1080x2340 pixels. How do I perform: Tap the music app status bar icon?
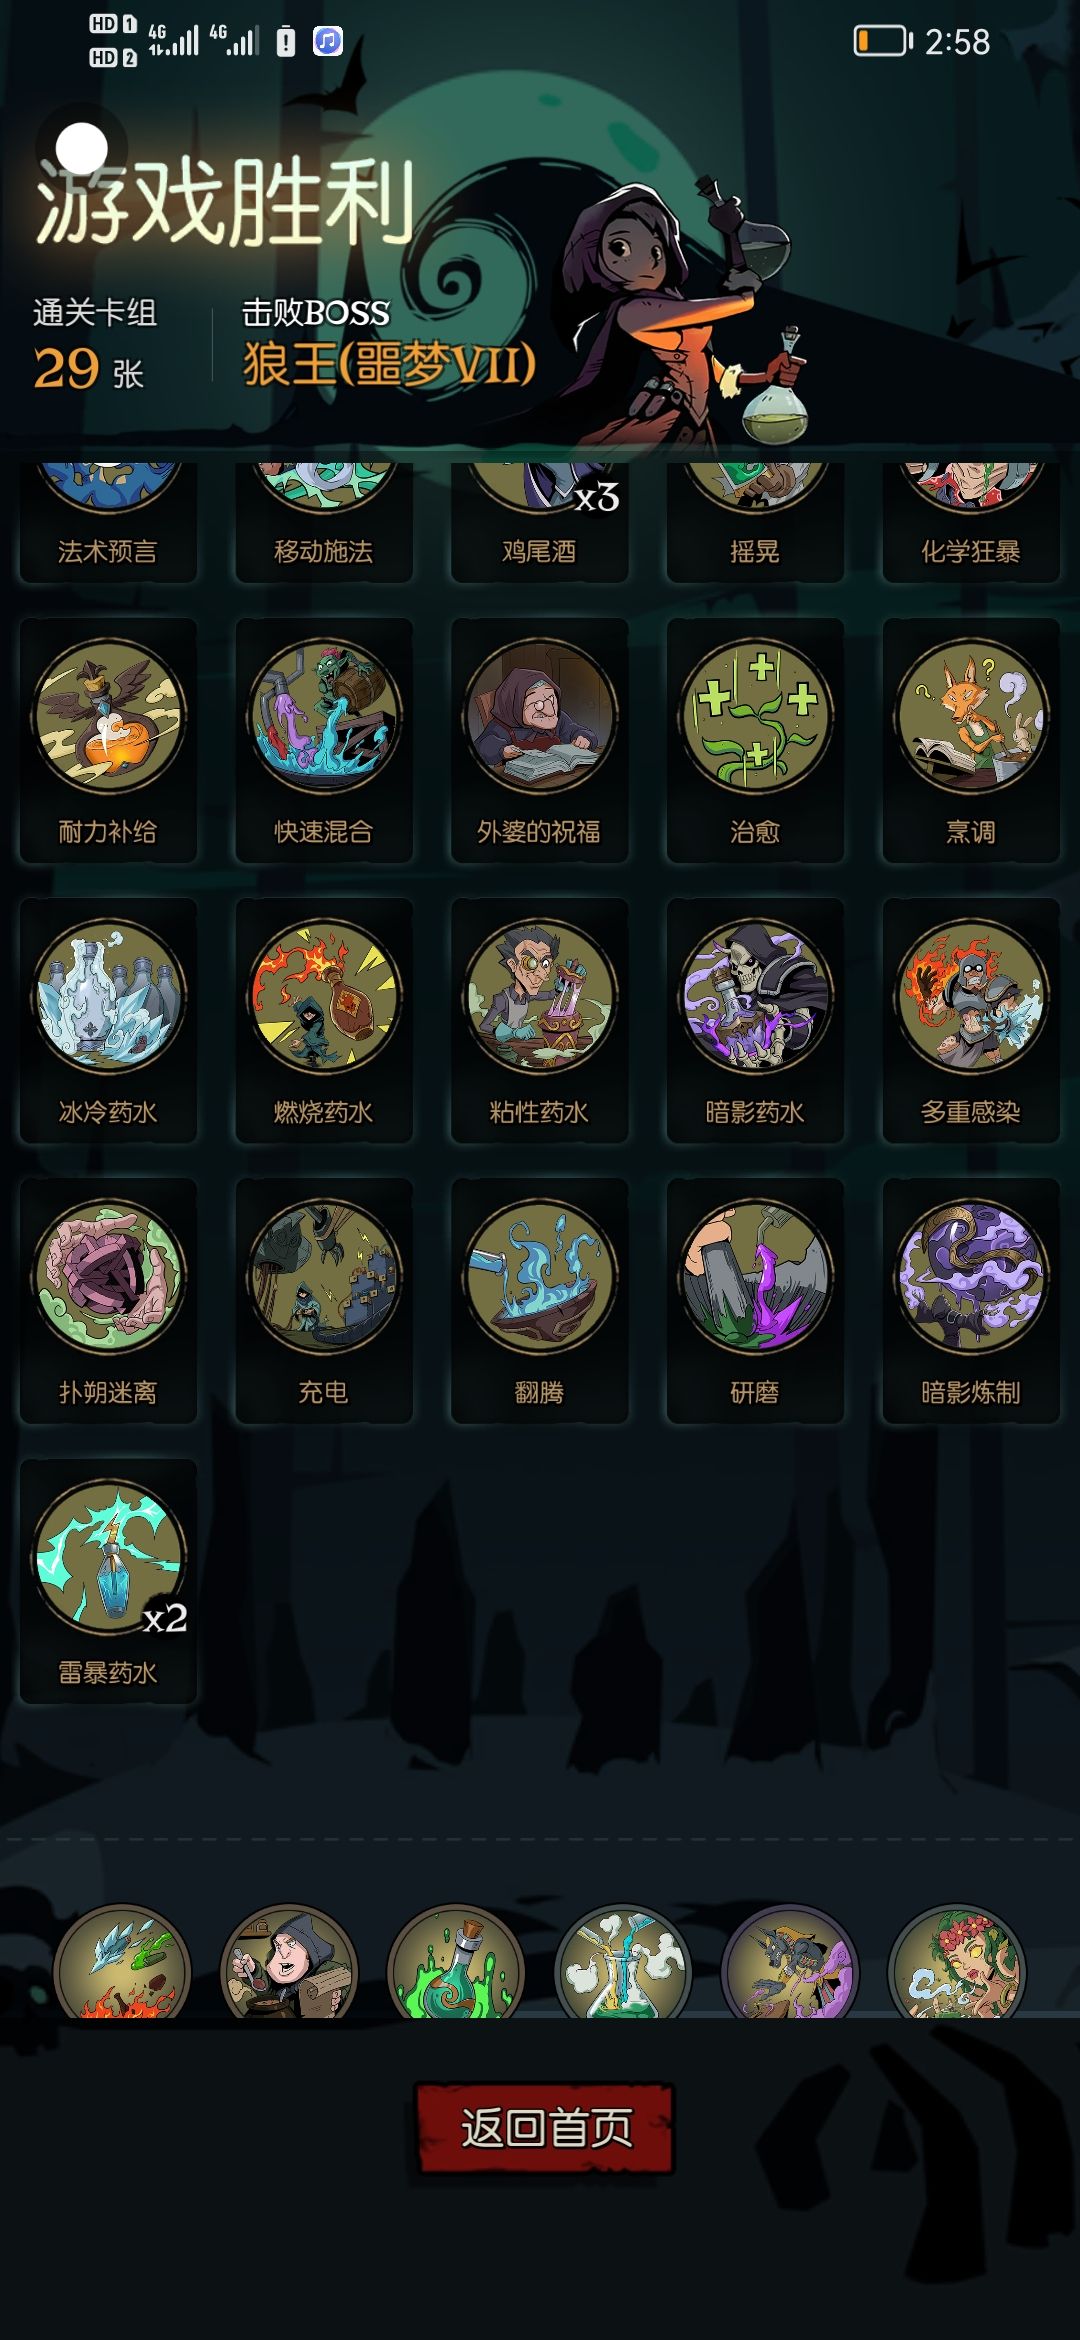click(x=328, y=41)
